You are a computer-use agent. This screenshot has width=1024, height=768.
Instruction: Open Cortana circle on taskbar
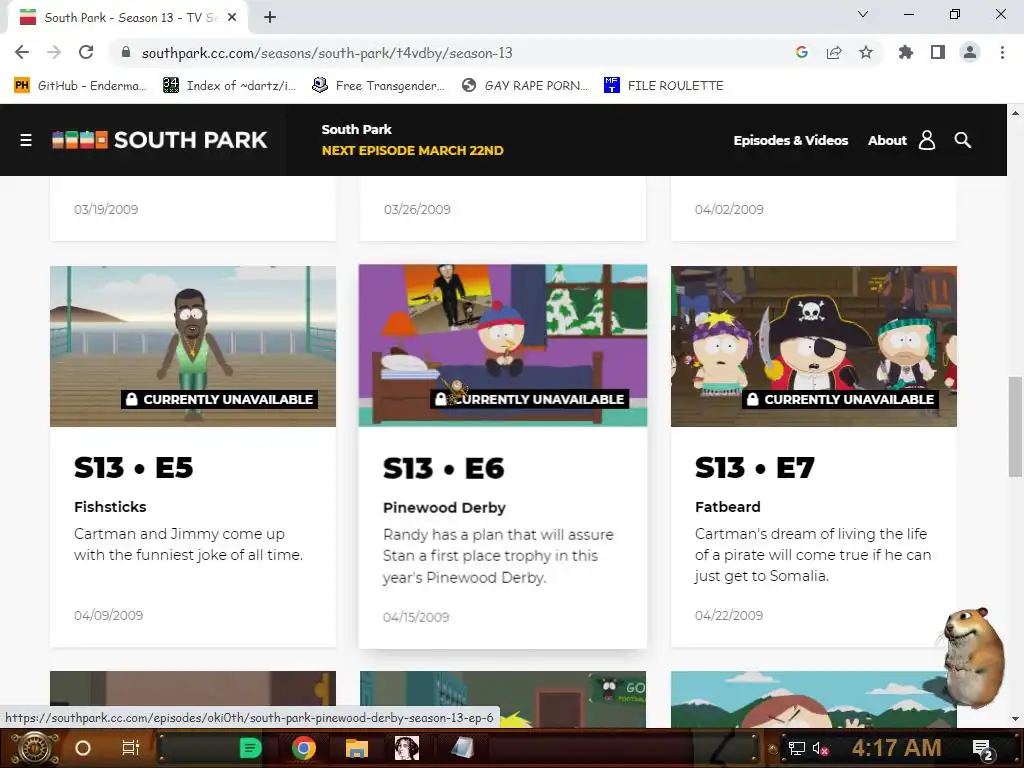click(x=83, y=748)
